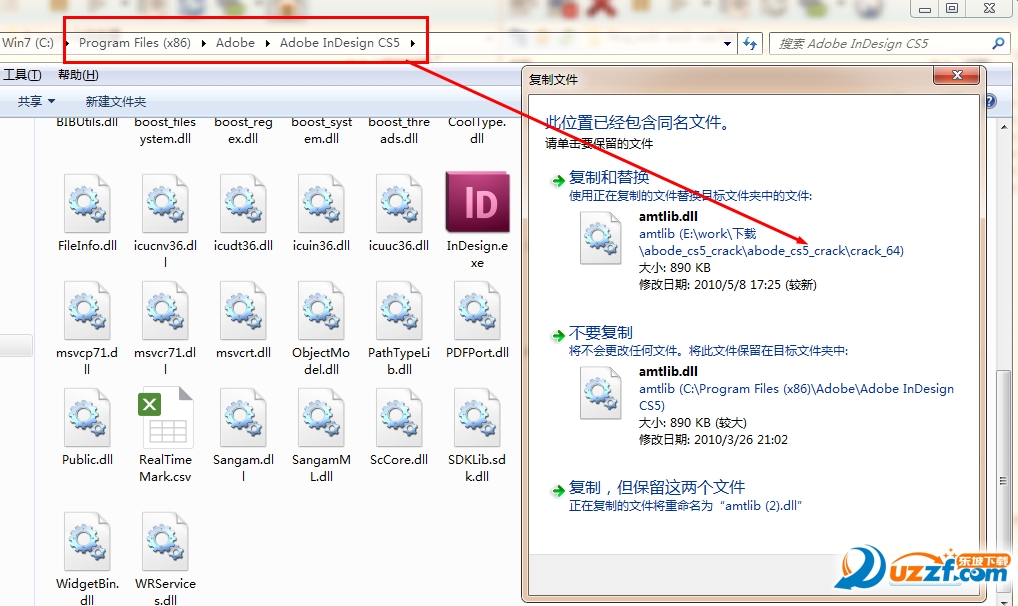Select the SangamML.dll file icon
Screen dimensions: 1018x606
click(x=321, y=418)
